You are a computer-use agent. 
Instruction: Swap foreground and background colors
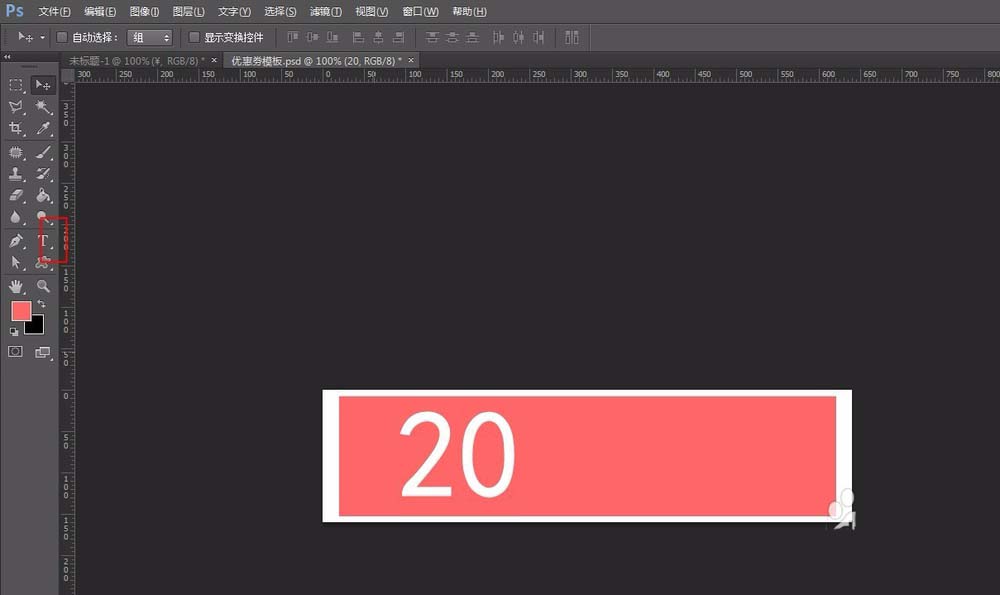click(x=41, y=304)
